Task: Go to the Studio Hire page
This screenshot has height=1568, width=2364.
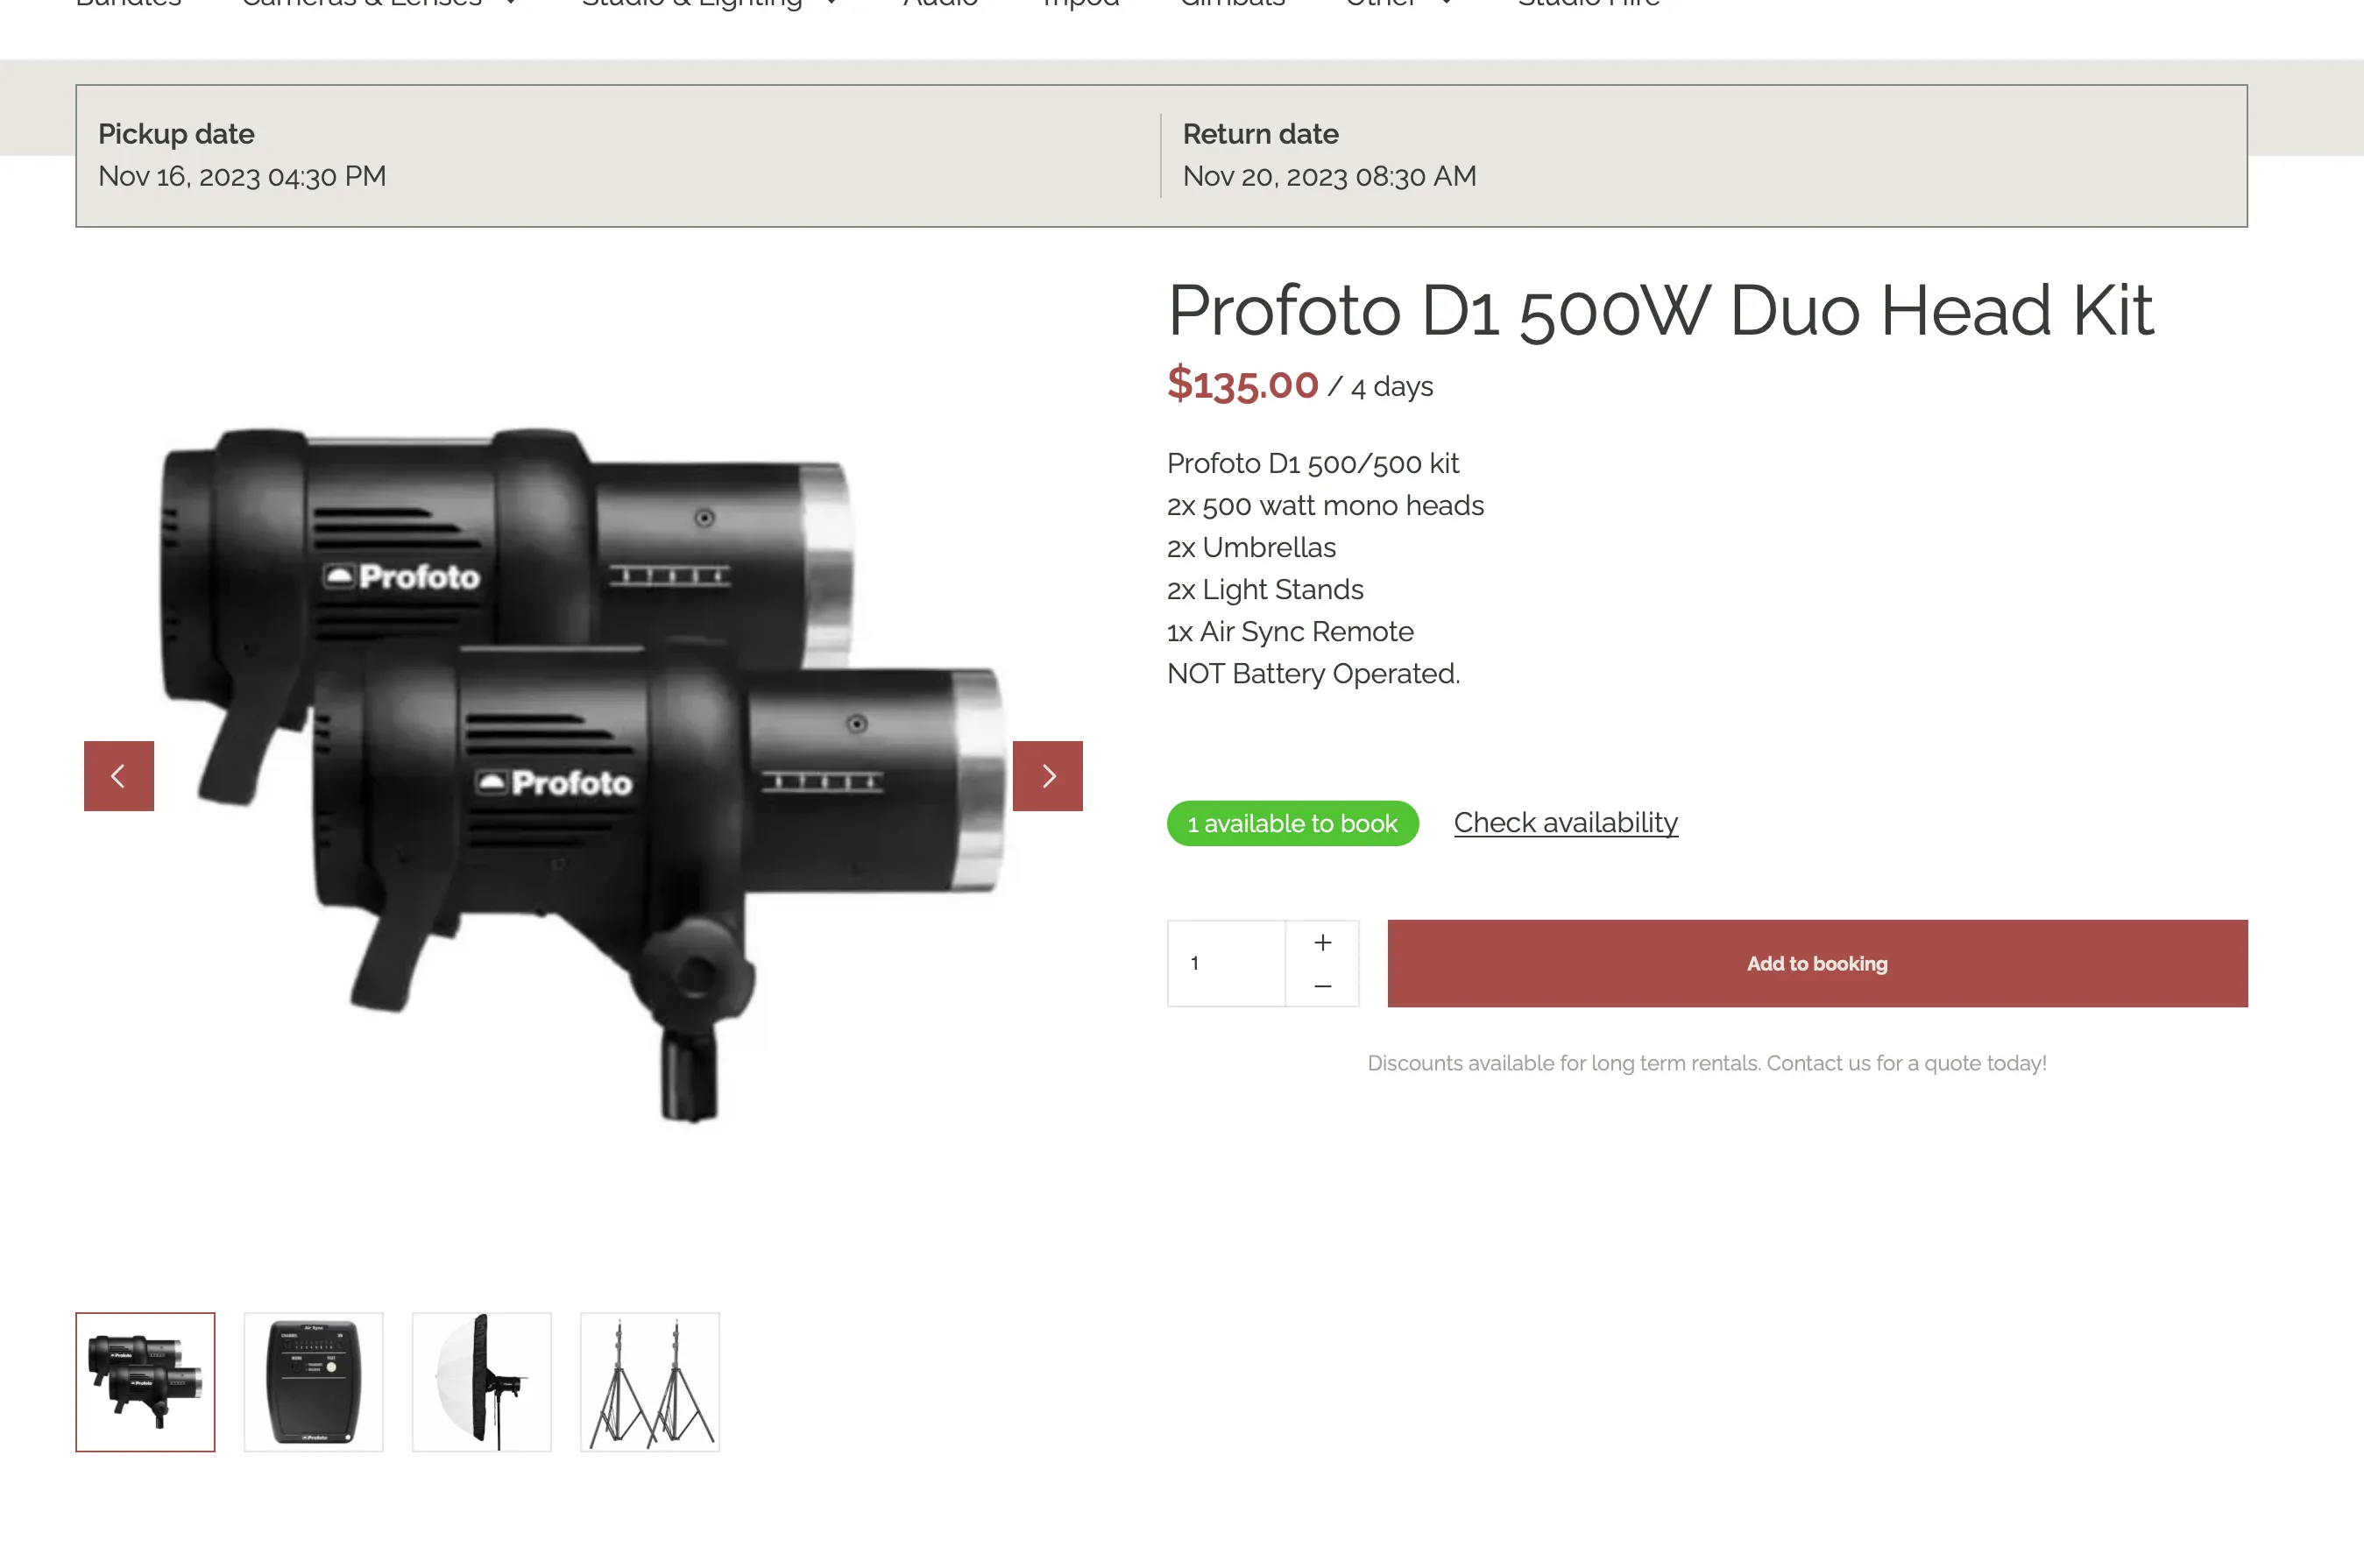Action: click(1588, 3)
